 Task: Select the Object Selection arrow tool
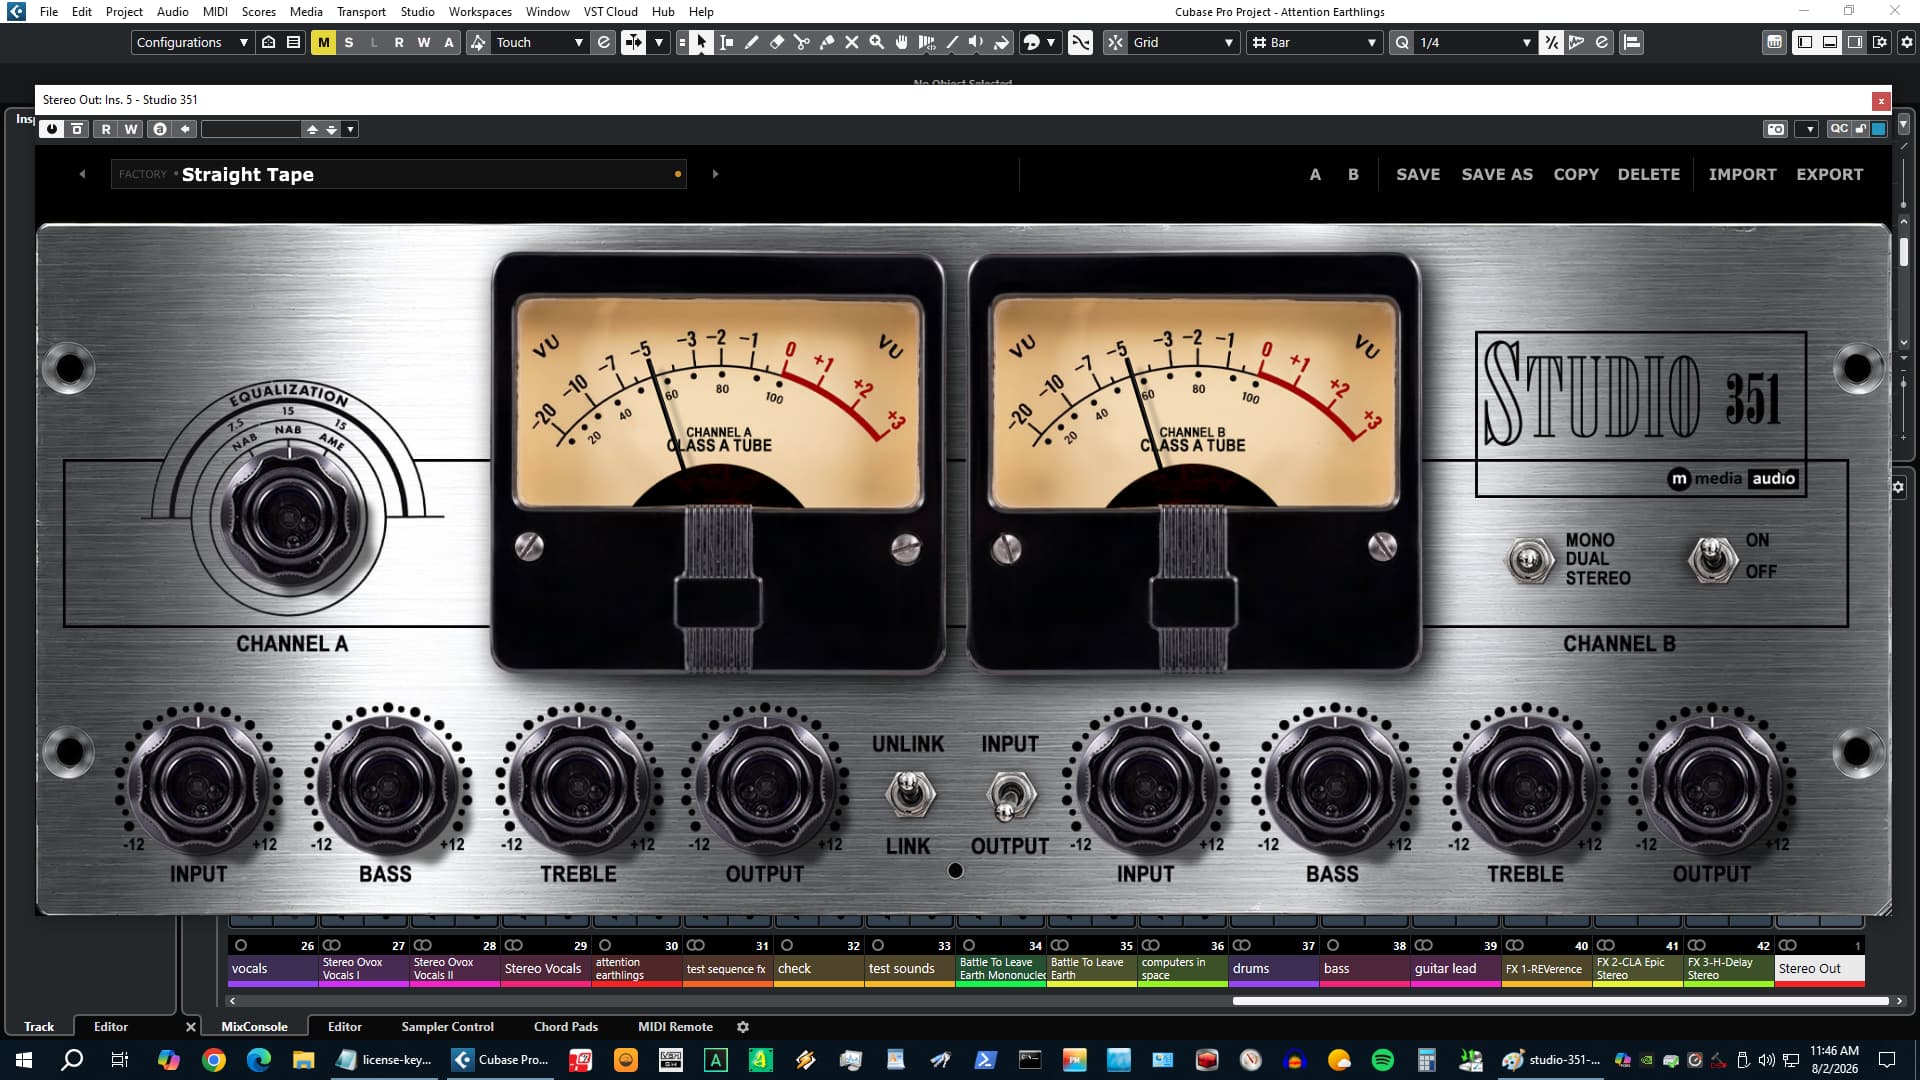click(701, 42)
